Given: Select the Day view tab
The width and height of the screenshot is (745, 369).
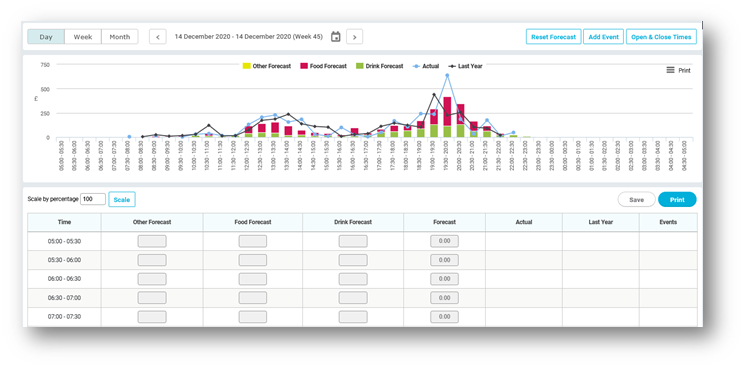Looking at the screenshot, I should click(46, 37).
